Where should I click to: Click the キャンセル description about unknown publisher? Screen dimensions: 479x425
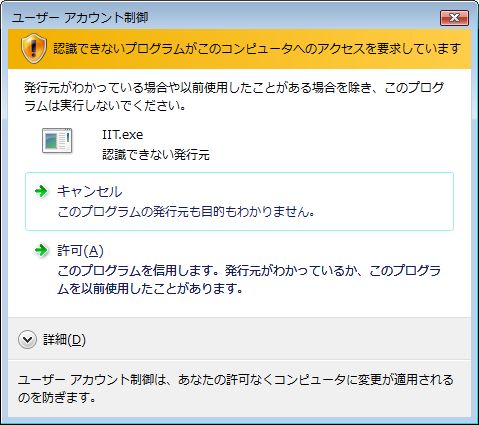[186, 212]
